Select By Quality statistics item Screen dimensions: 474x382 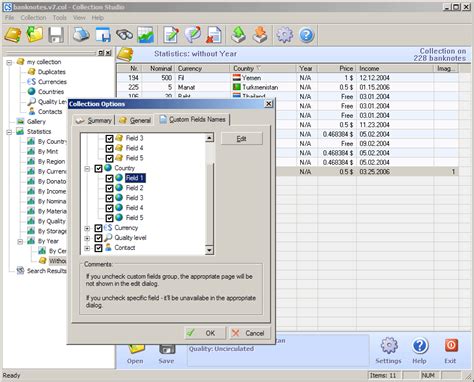(x=52, y=221)
